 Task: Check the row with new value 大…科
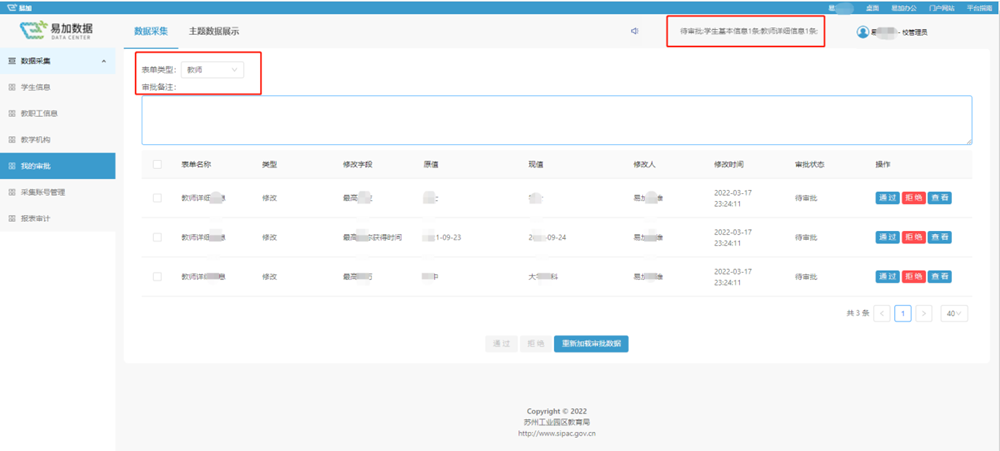click(158, 277)
